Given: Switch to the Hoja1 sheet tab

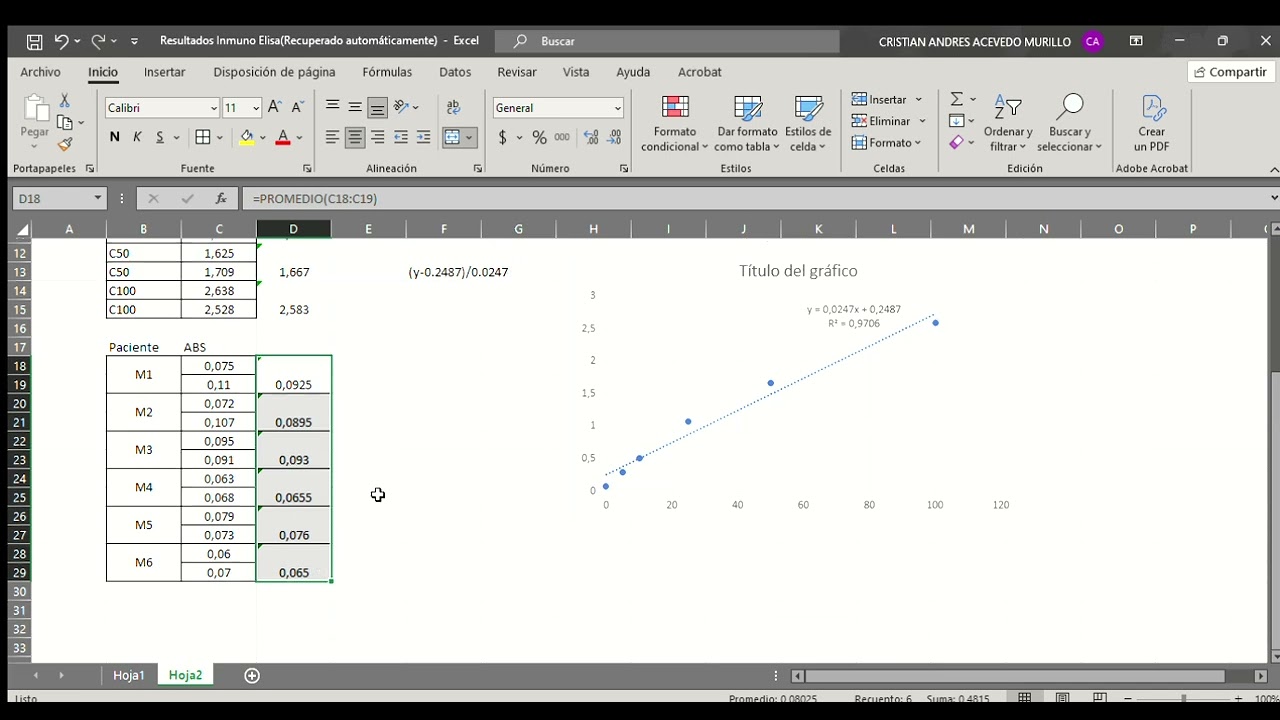Looking at the screenshot, I should 128,675.
